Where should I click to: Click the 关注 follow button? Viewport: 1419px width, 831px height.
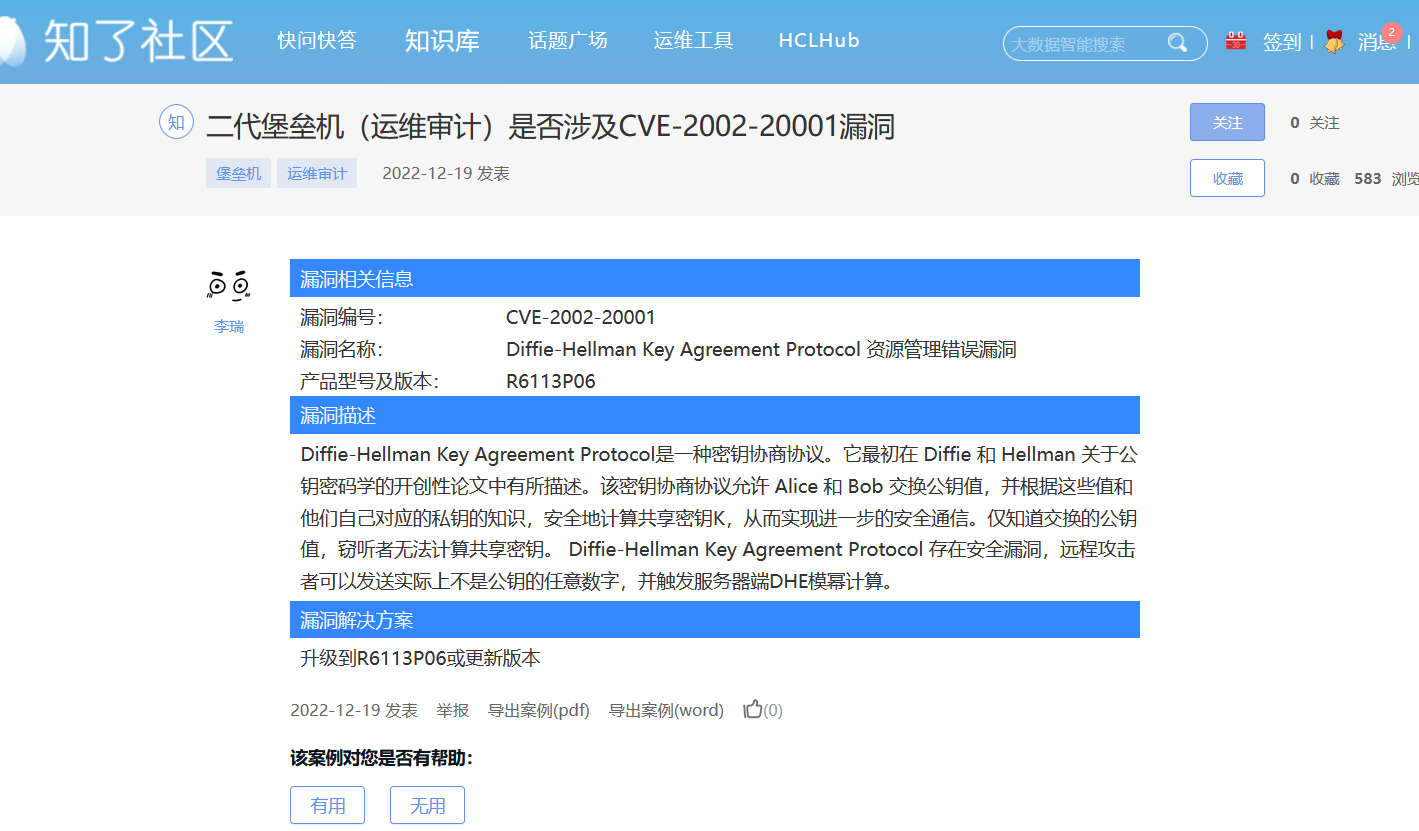point(1227,122)
